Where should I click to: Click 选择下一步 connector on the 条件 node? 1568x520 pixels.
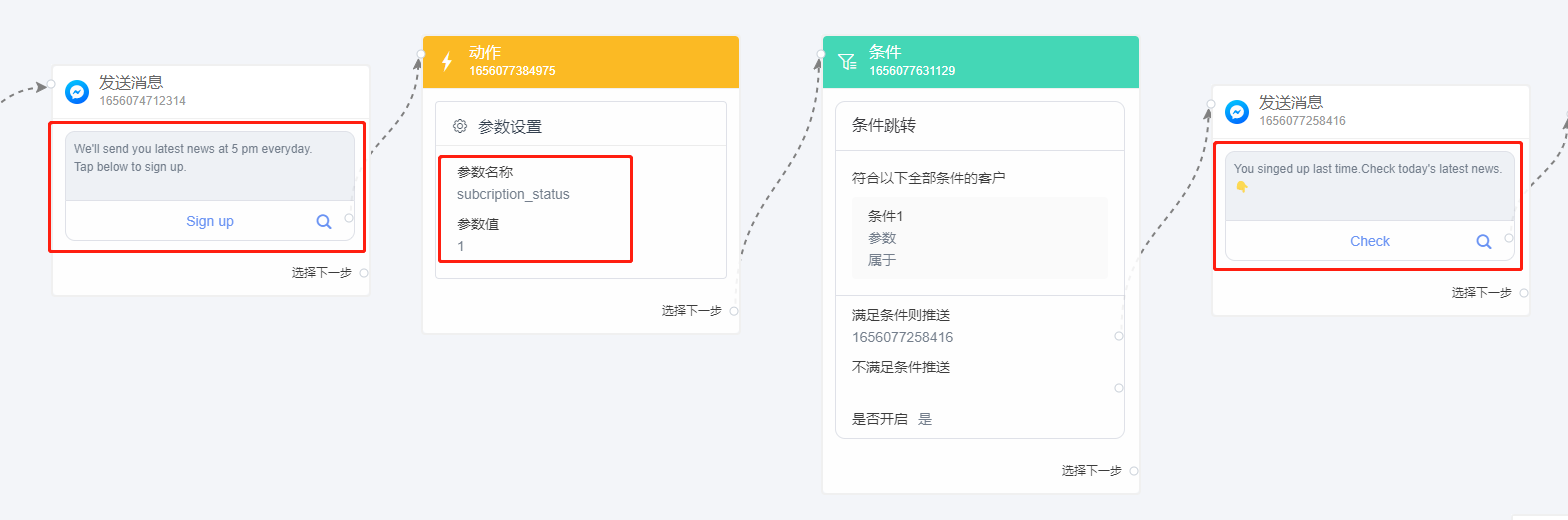pyautogui.click(x=1134, y=470)
